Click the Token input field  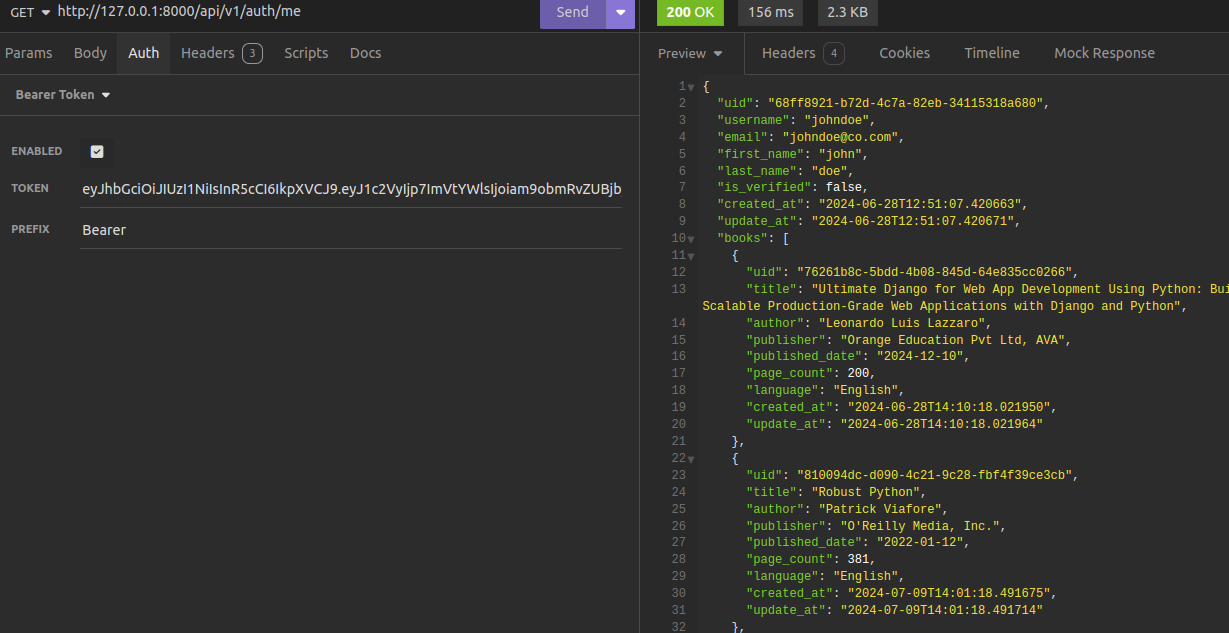point(351,189)
